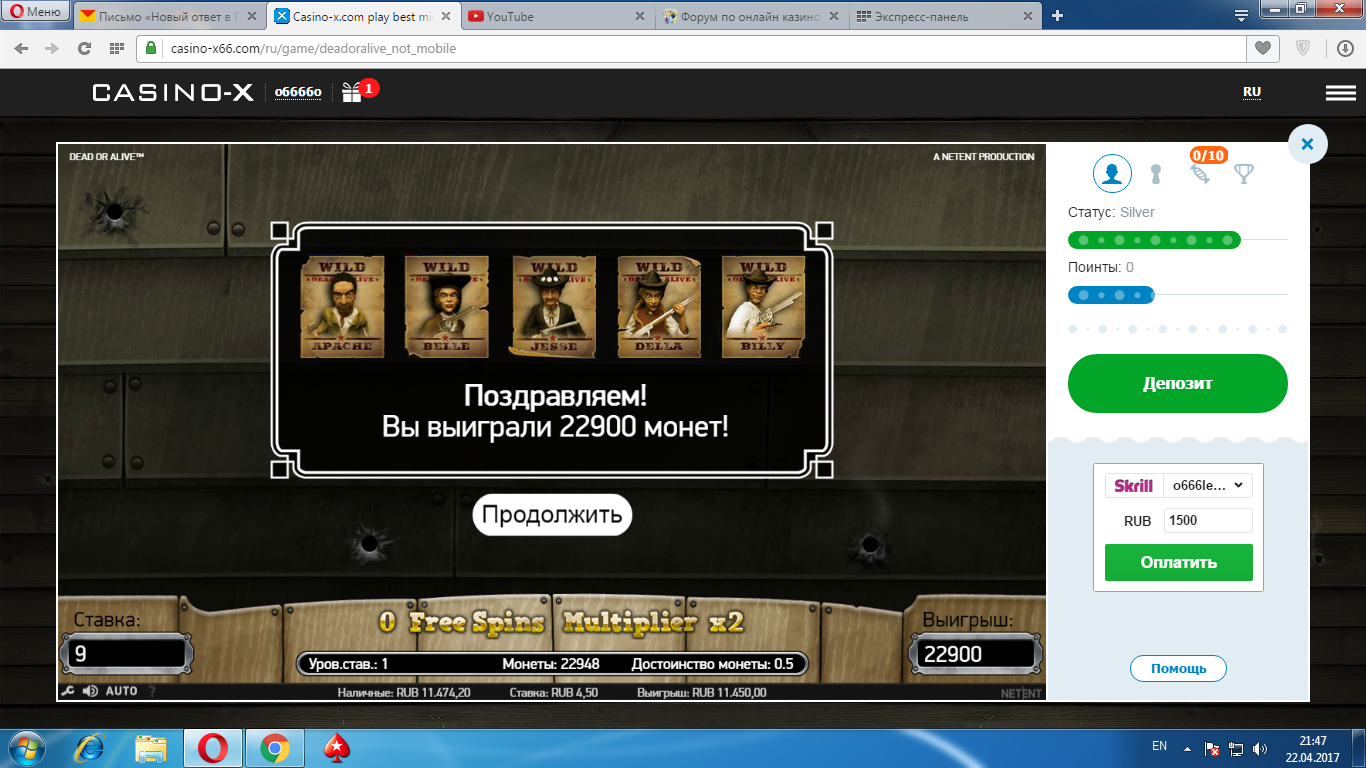The height and width of the screenshot is (768, 1366).
Task: Open game settings wrench icon
Action: coord(68,691)
